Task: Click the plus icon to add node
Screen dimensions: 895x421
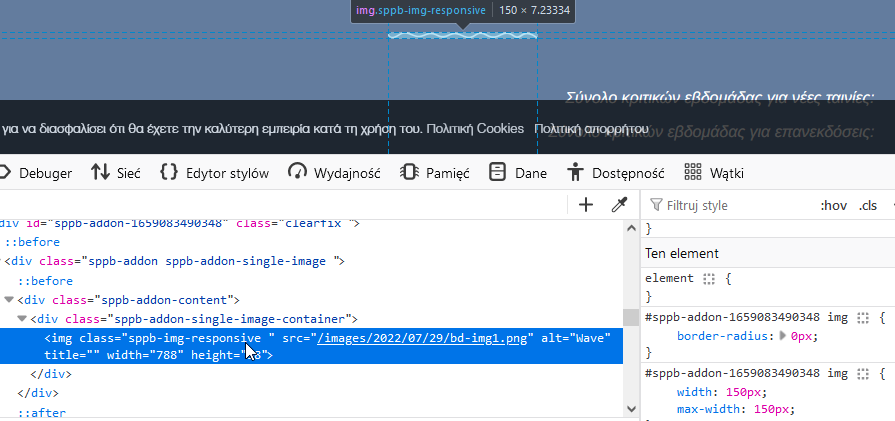Action: click(x=586, y=205)
